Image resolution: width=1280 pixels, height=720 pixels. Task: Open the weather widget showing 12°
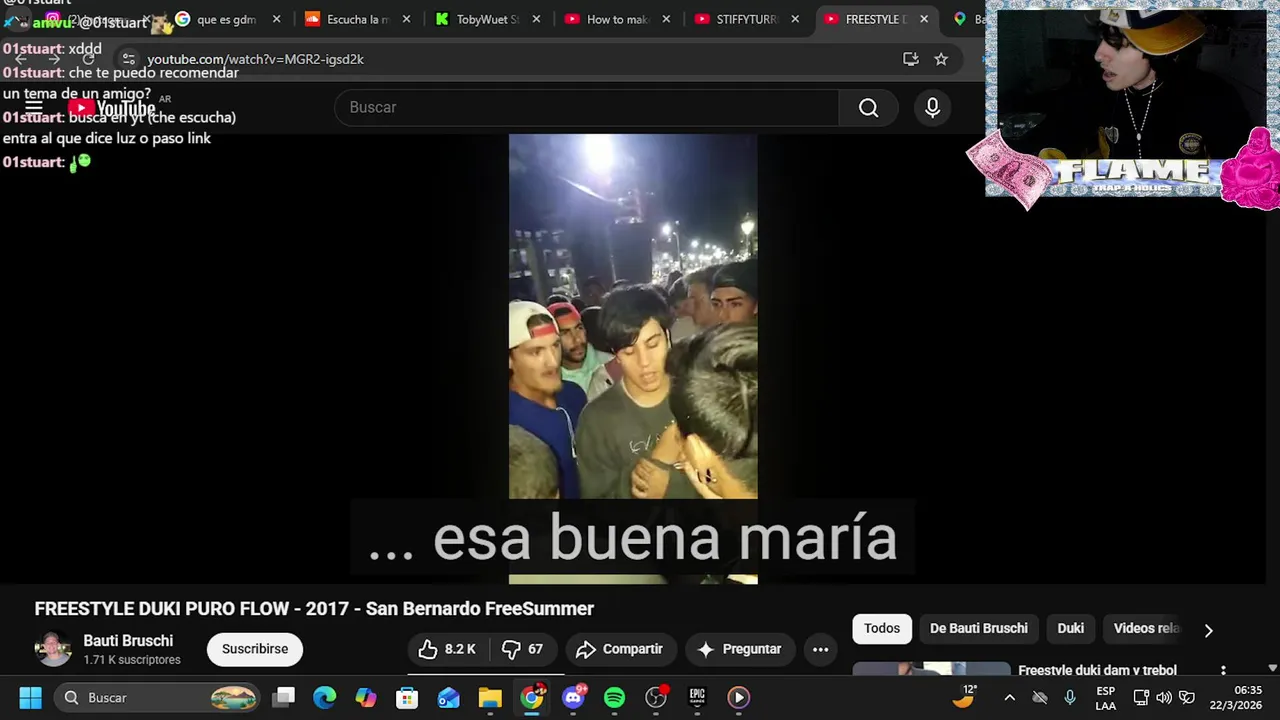[965, 697]
